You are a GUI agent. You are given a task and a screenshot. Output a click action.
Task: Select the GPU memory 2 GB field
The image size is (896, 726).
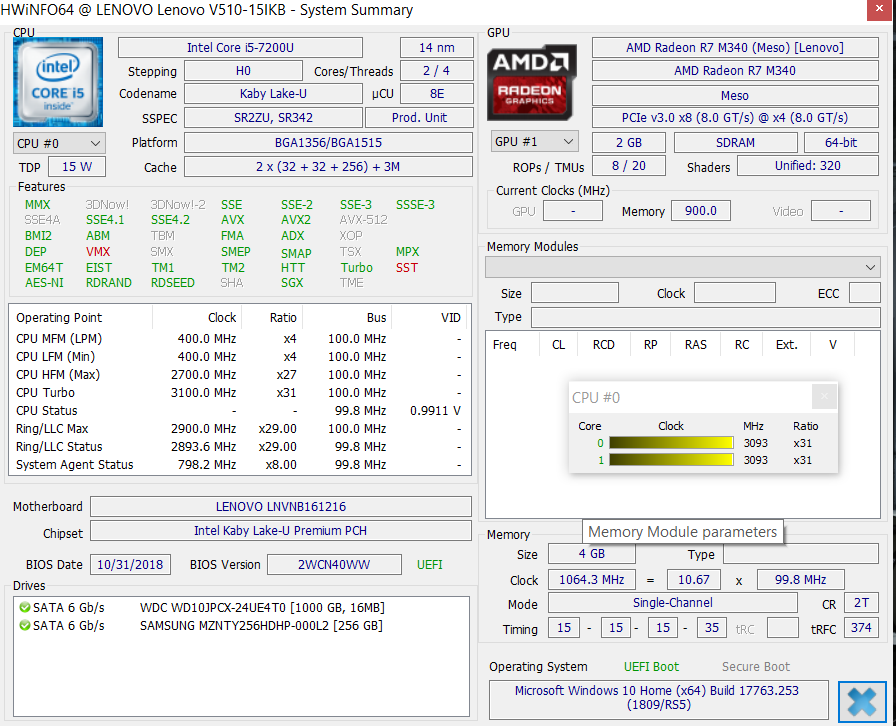coord(629,142)
